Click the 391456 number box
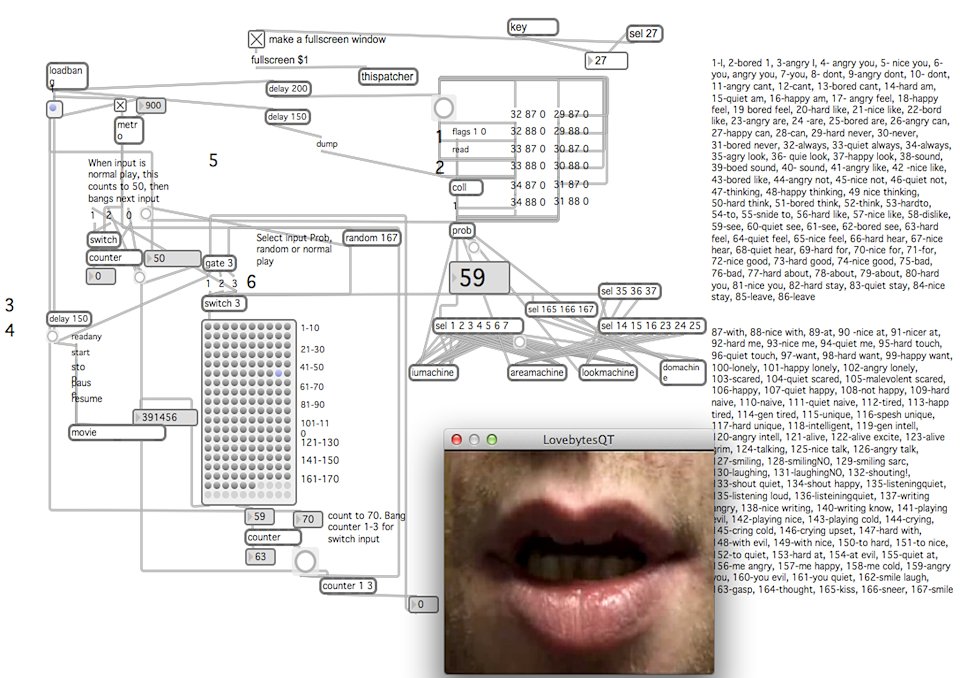This screenshot has width=960, height=678. coord(165,418)
